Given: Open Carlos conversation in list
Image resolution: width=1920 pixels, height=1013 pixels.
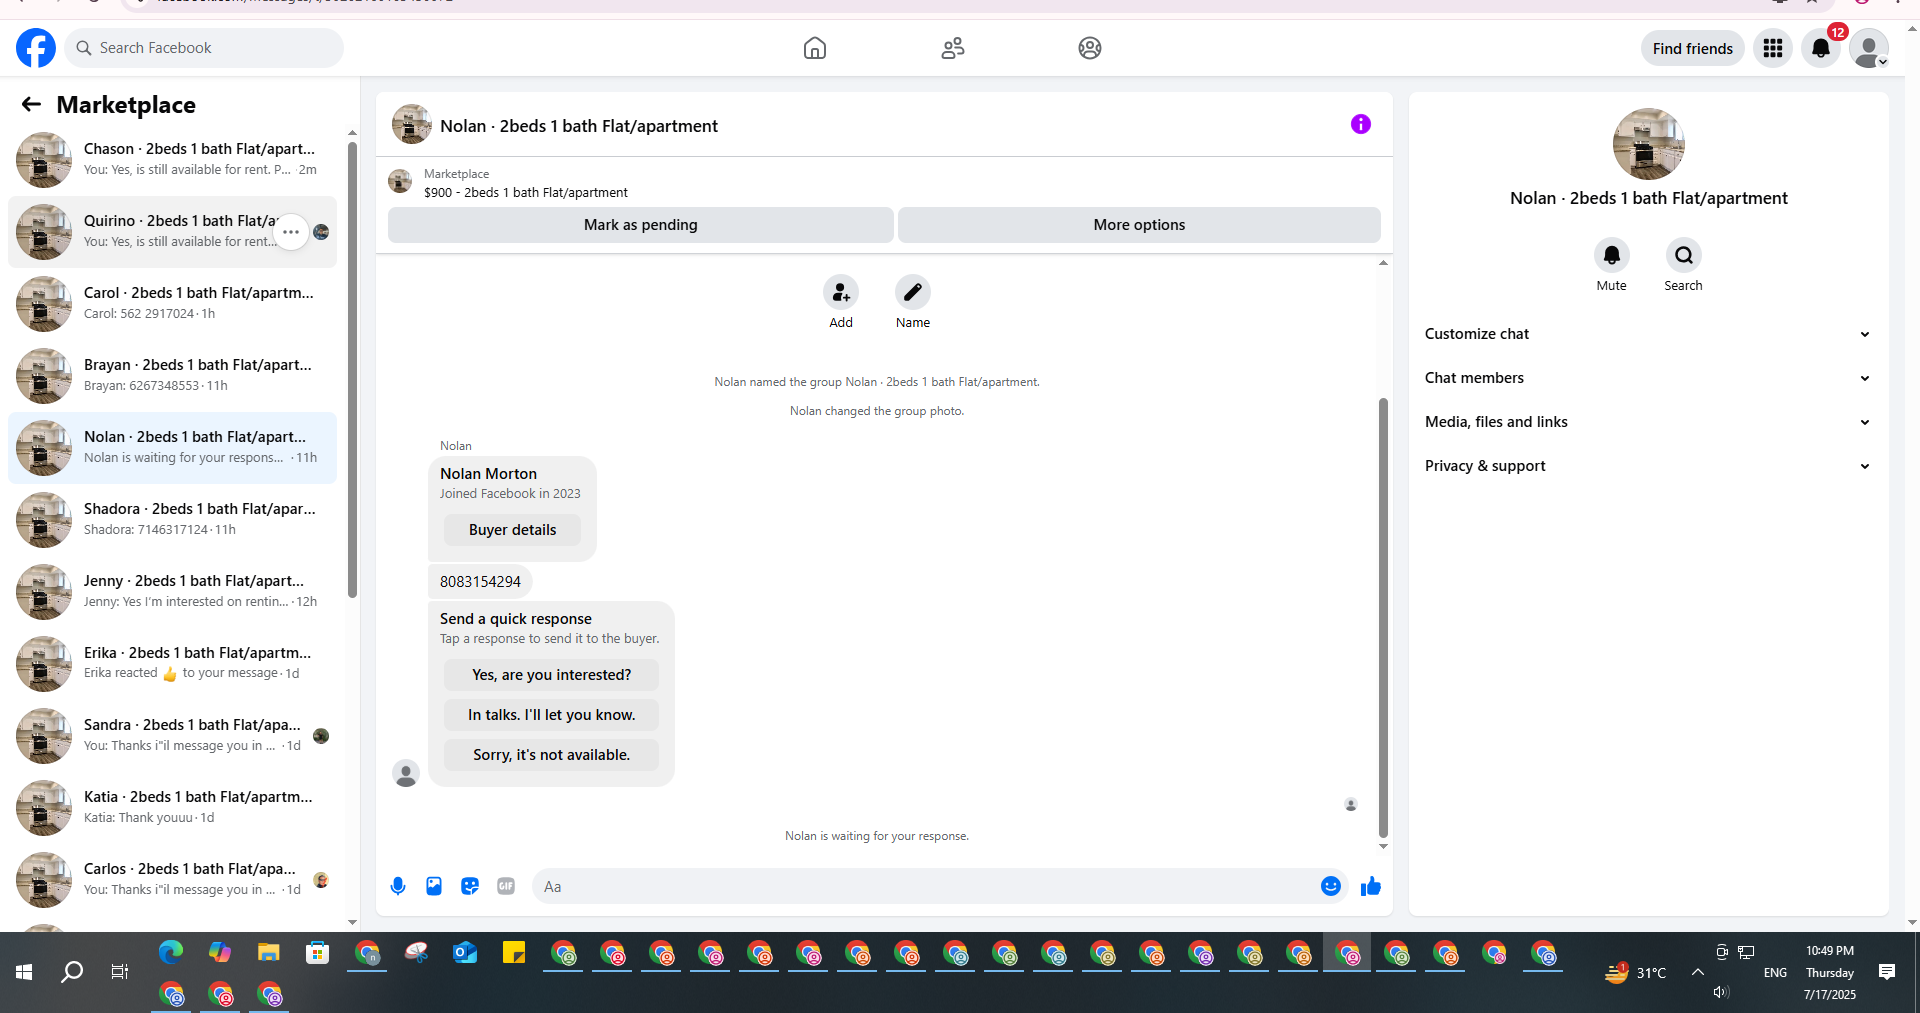Looking at the screenshot, I should coord(172,880).
